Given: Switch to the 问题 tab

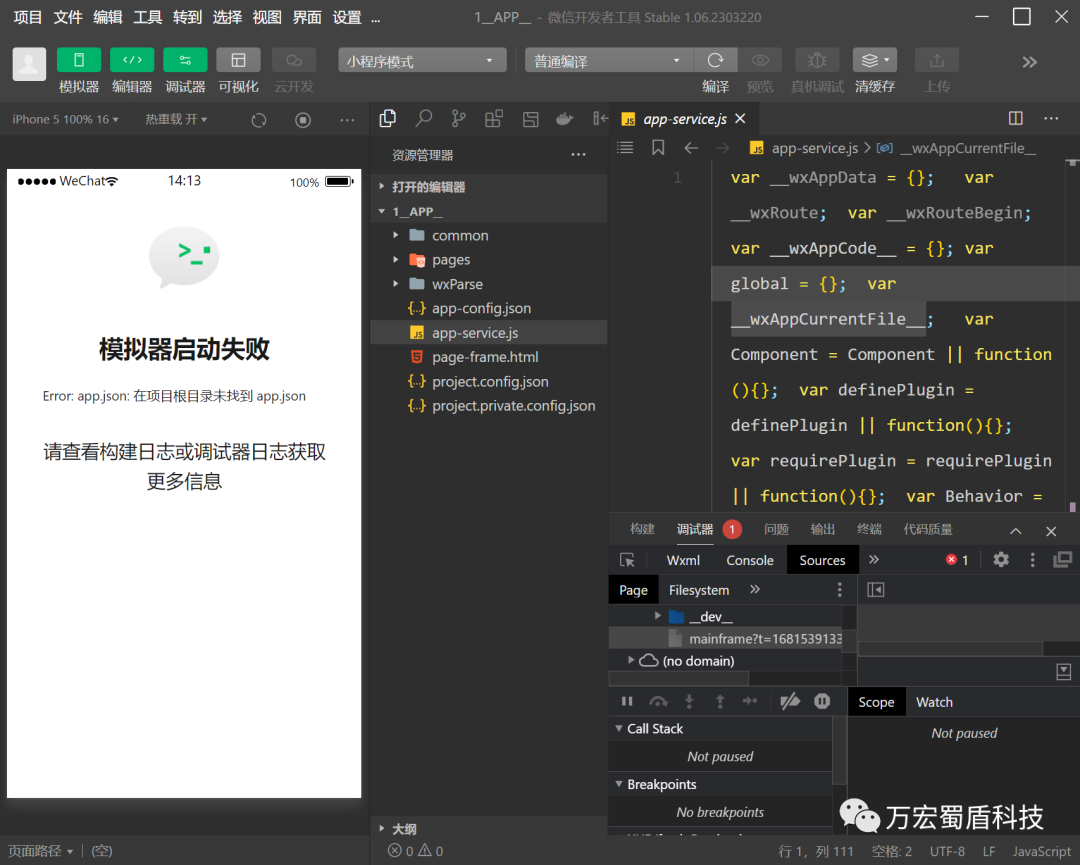Looking at the screenshot, I should [776, 529].
